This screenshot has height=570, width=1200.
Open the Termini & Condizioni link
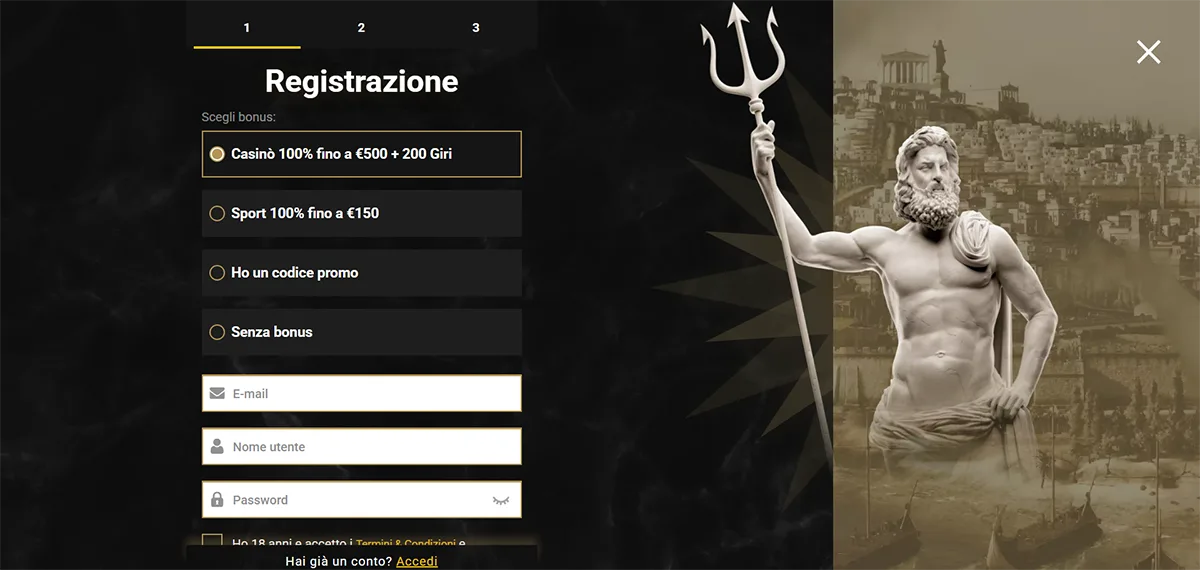406,543
